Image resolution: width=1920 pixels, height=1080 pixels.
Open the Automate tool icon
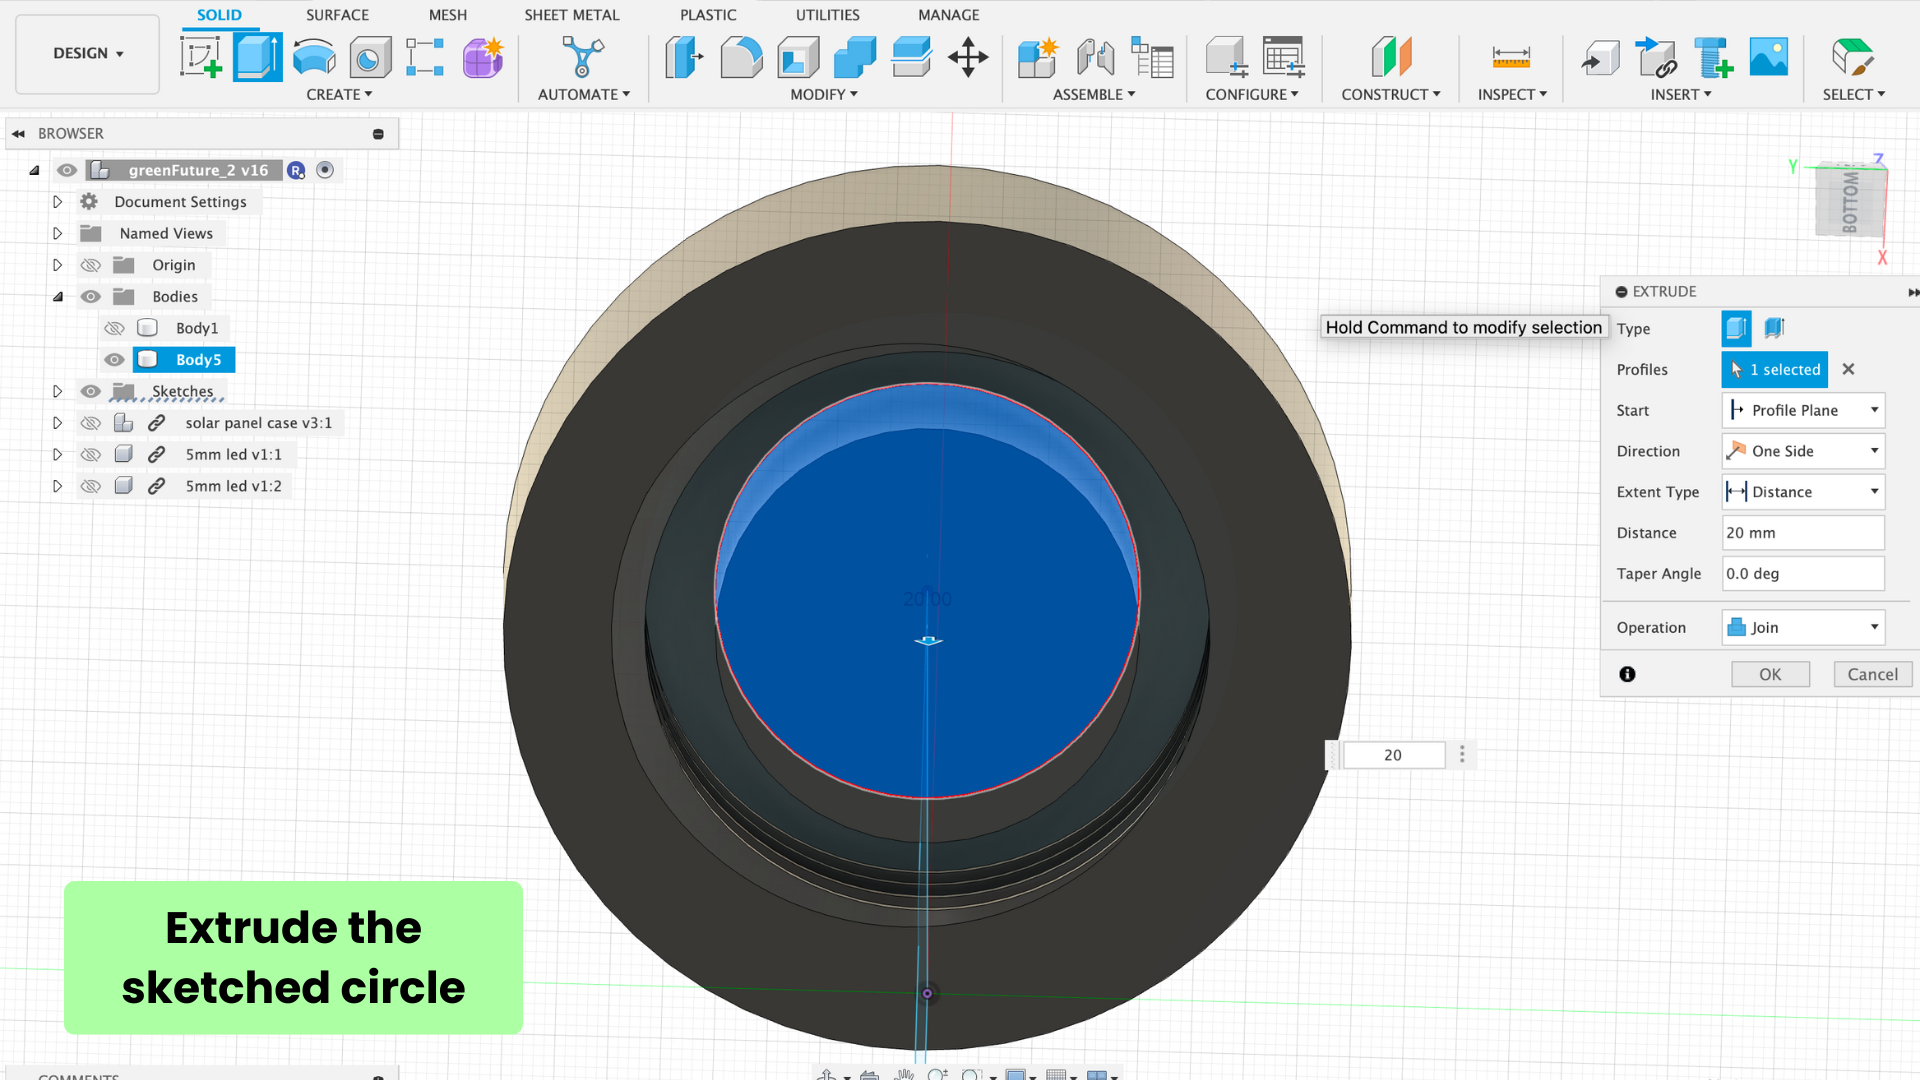583,57
